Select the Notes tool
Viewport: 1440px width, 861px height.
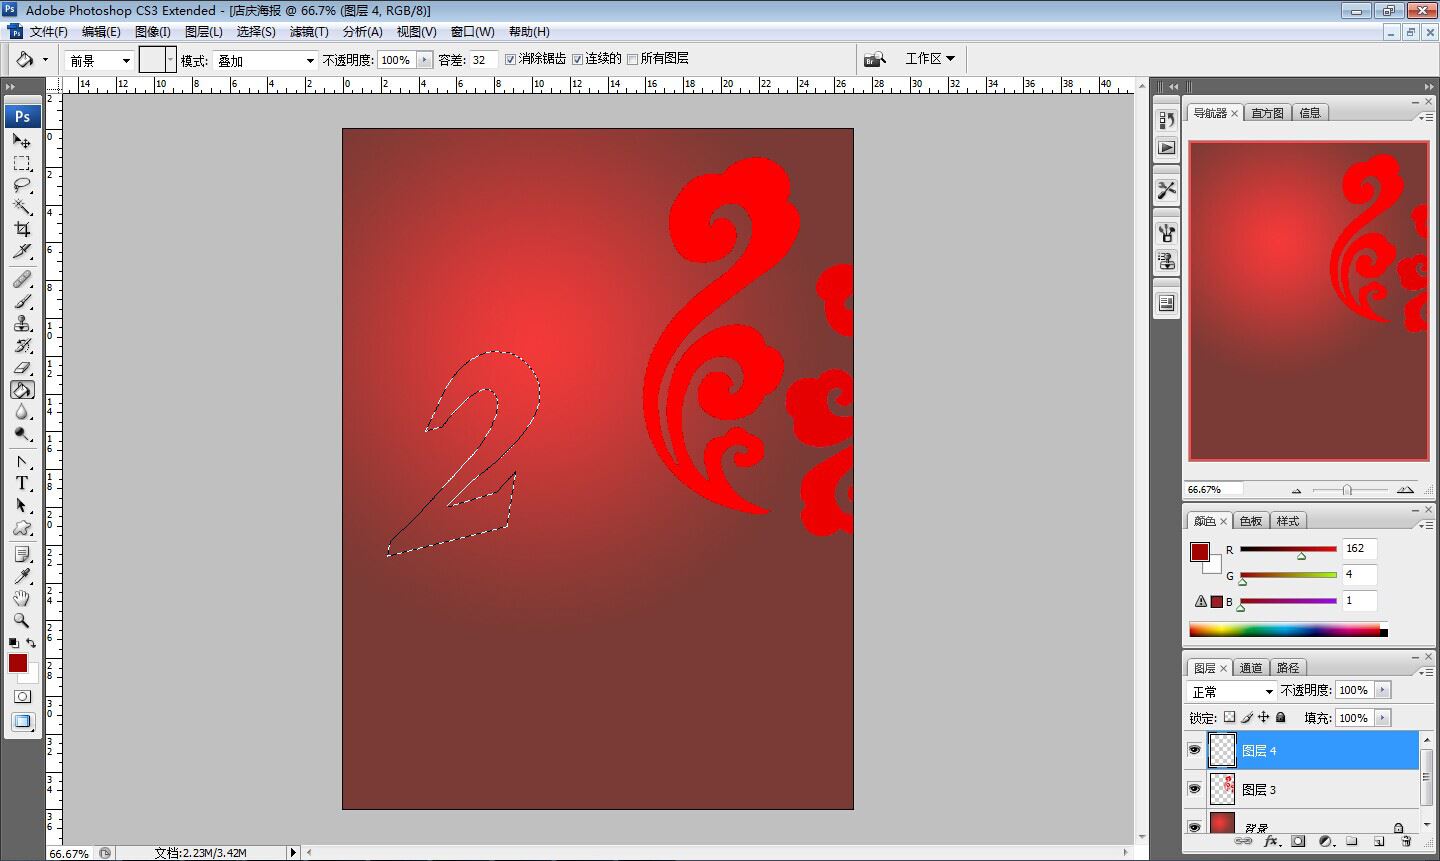point(22,554)
